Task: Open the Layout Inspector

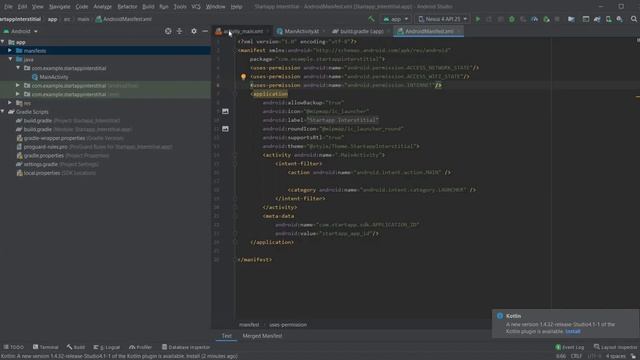Action: tap(616, 347)
